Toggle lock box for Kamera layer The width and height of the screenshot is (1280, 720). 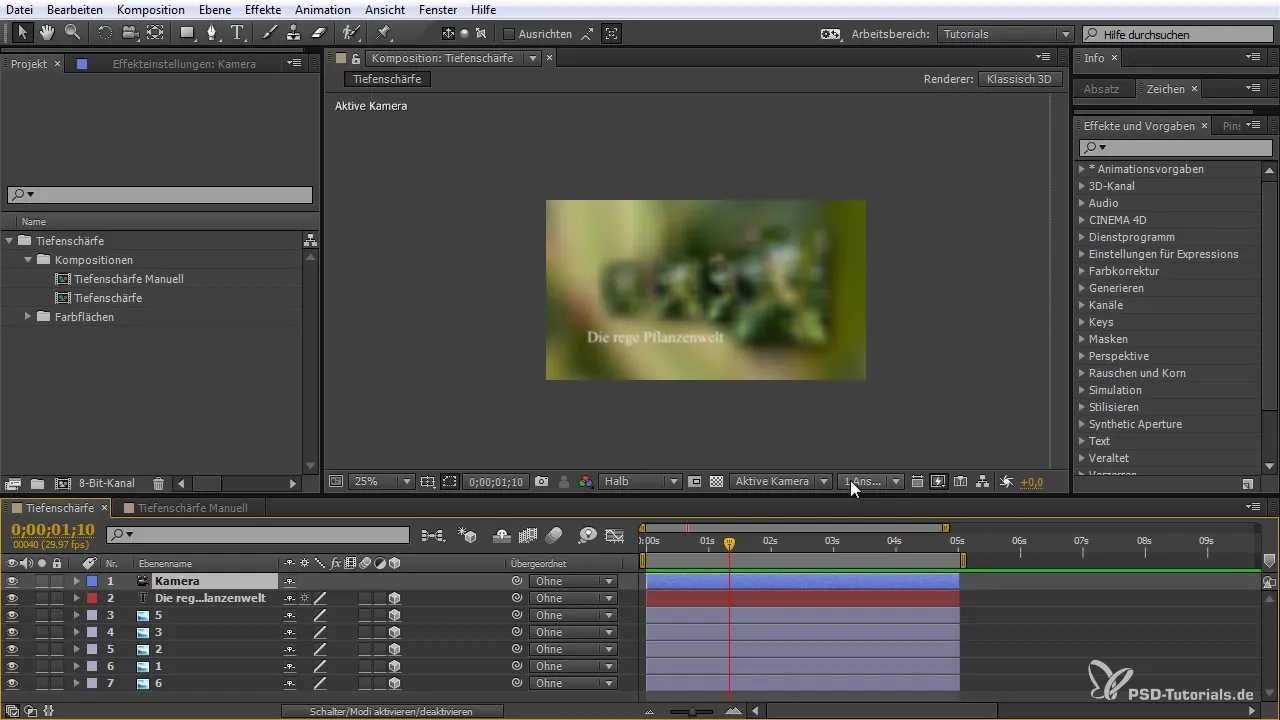57,581
